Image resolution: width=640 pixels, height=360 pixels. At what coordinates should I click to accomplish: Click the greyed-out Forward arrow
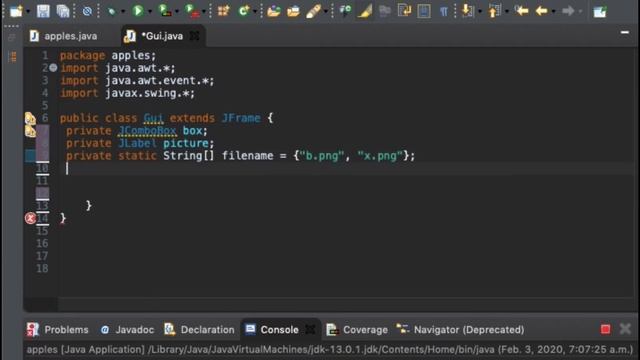pyautogui.click(x=568, y=11)
